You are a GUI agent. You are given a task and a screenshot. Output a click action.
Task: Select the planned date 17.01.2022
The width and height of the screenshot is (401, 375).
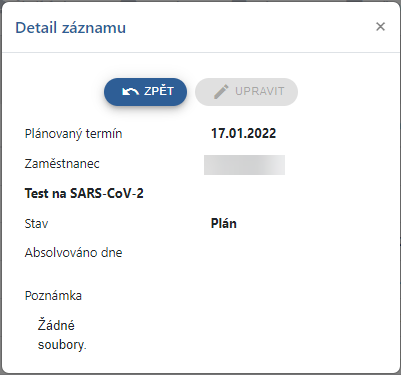point(243,134)
